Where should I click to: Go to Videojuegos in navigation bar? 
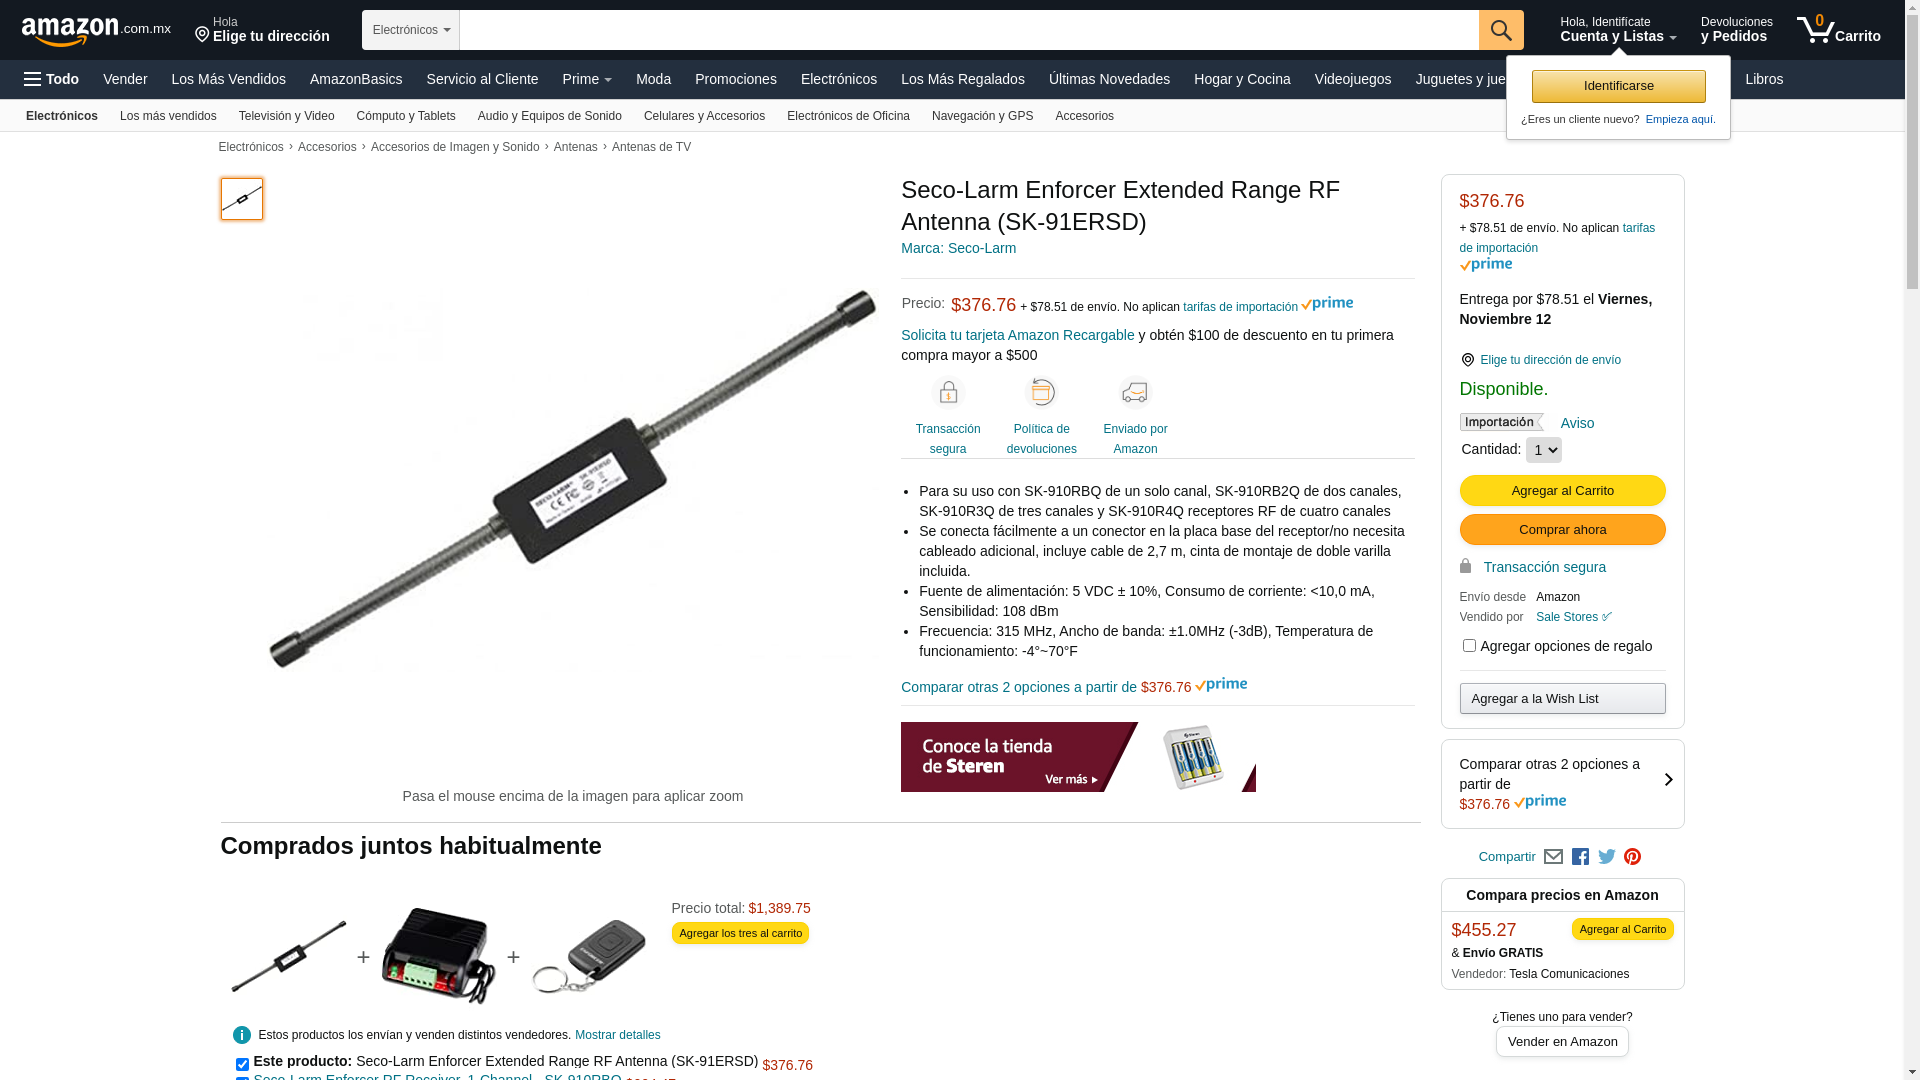pos(1352,79)
